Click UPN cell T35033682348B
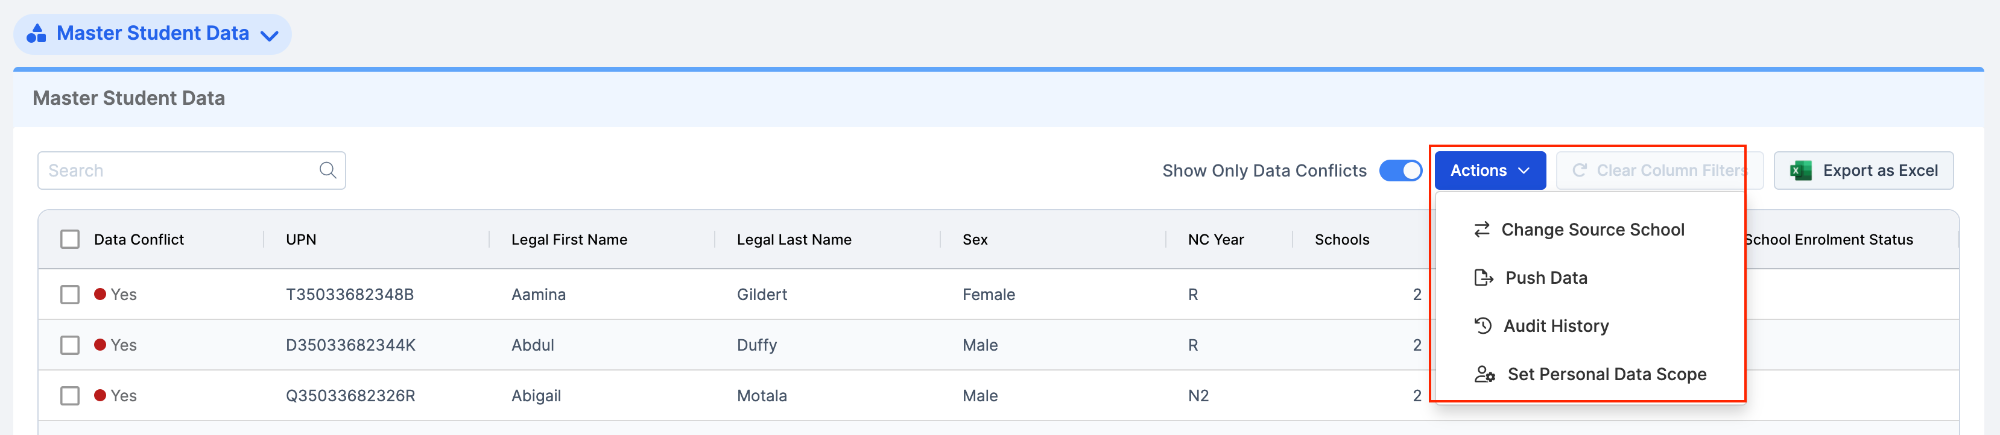2000x435 pixels. pos(350,295)
